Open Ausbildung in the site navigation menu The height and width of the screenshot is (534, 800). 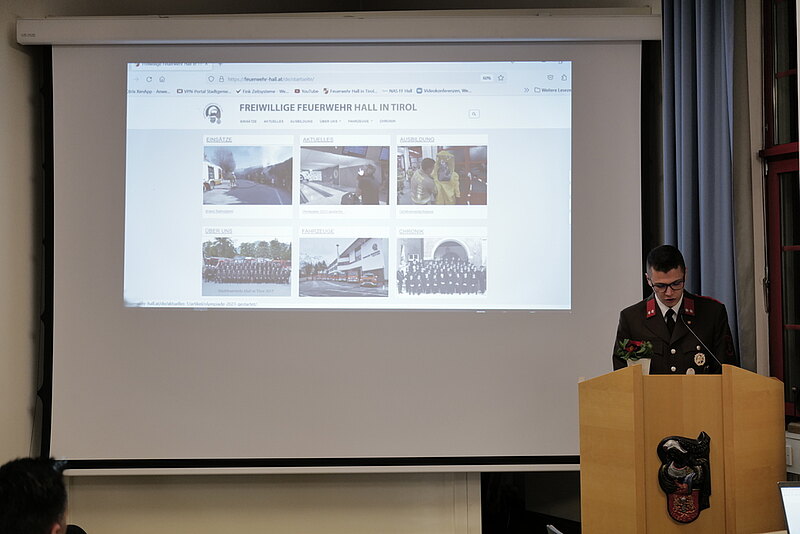[x=302, y=121]
